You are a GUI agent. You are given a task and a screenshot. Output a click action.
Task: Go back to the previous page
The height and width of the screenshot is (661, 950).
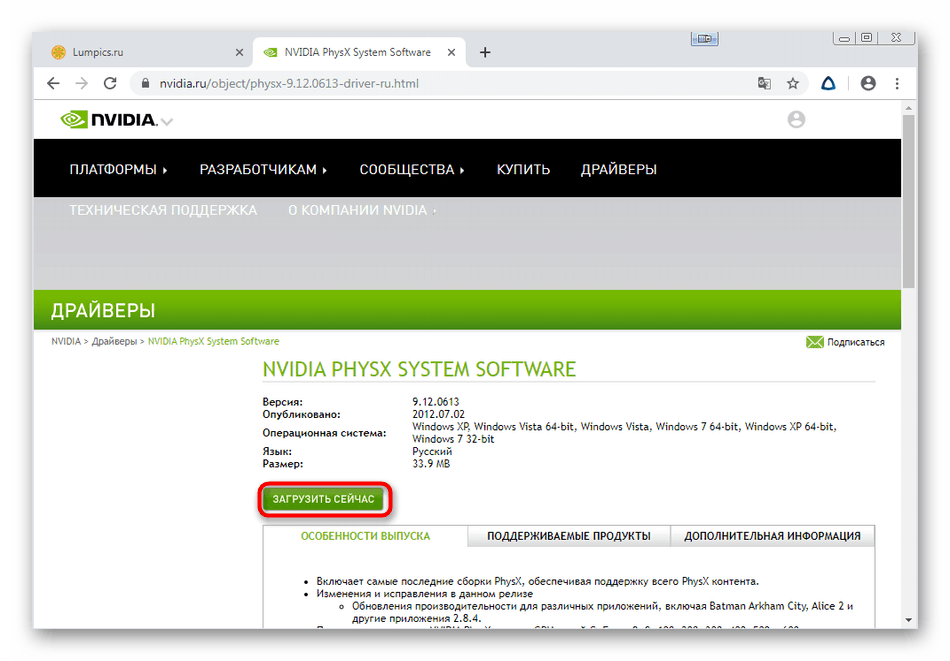pyautogui.click(x=53, y=84)
